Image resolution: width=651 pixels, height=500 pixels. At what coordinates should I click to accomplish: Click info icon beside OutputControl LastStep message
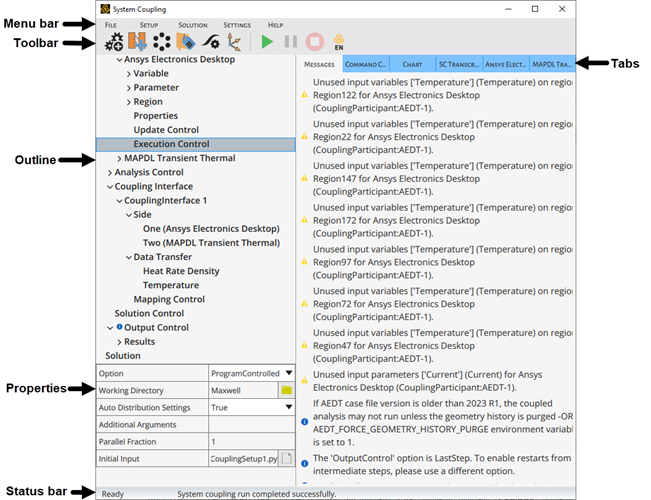pos(304,463)
